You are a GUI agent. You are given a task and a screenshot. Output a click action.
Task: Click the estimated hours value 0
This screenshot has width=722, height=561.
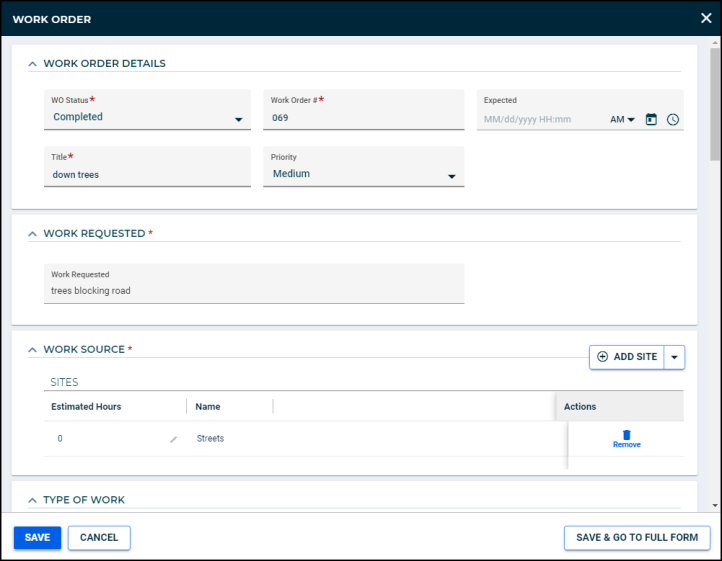[x=60, y=438]
